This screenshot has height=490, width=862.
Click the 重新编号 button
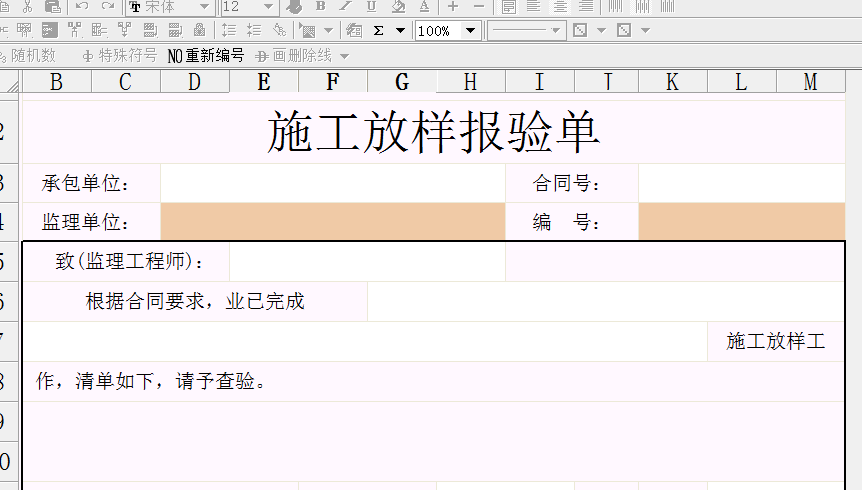205,56
